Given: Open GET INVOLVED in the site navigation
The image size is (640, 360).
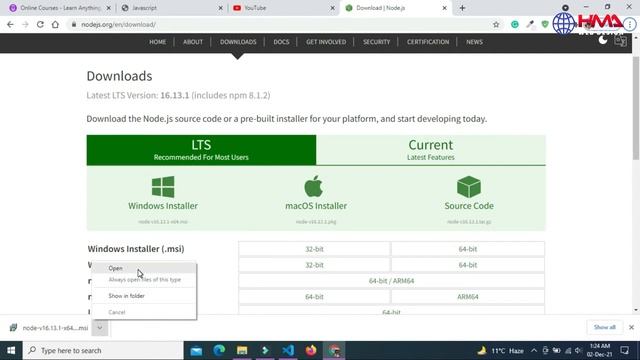Looking at the screenshot, I should point(326,42).
